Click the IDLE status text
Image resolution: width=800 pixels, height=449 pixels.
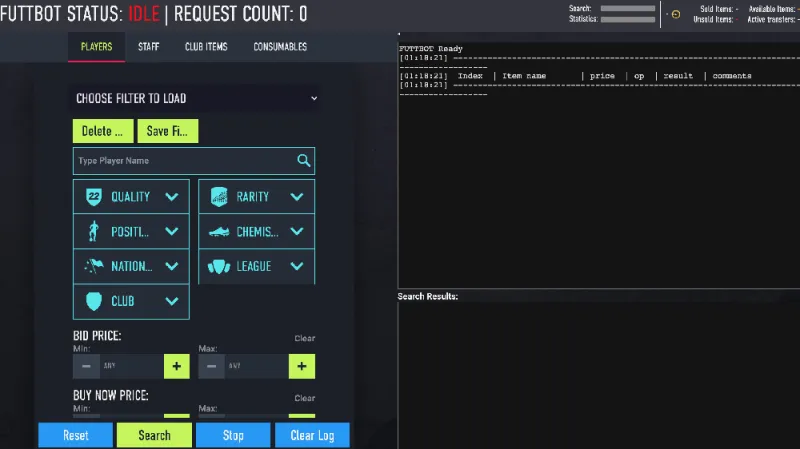(x=144, y=14)
